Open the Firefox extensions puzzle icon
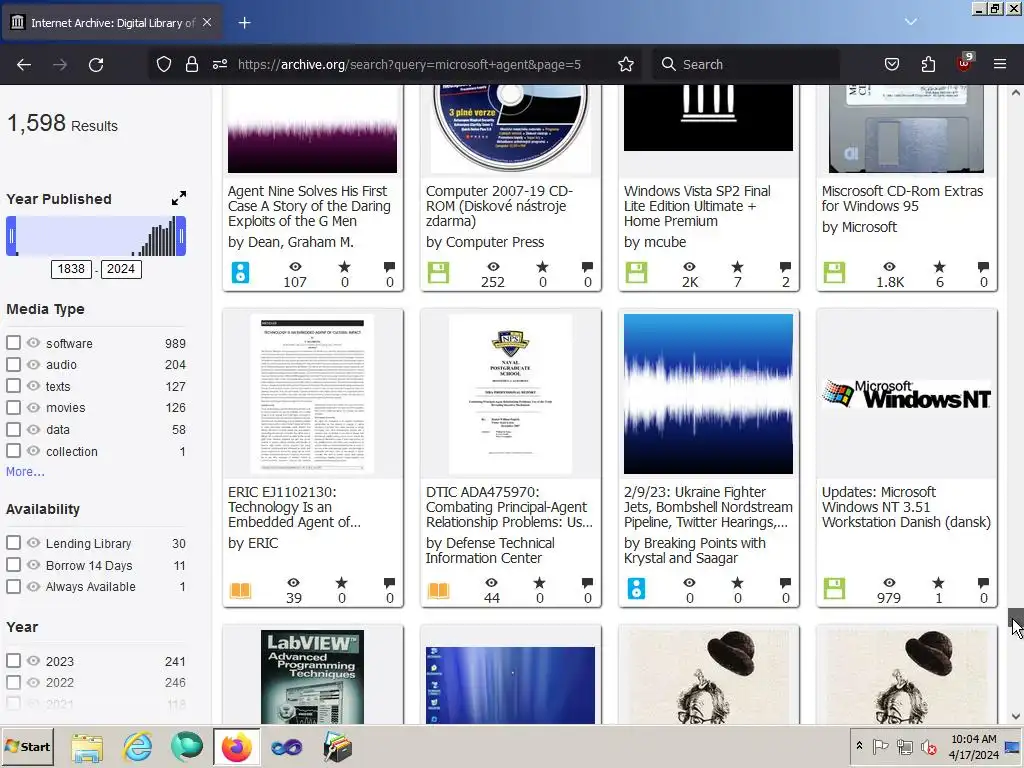 tap(928, 64)
